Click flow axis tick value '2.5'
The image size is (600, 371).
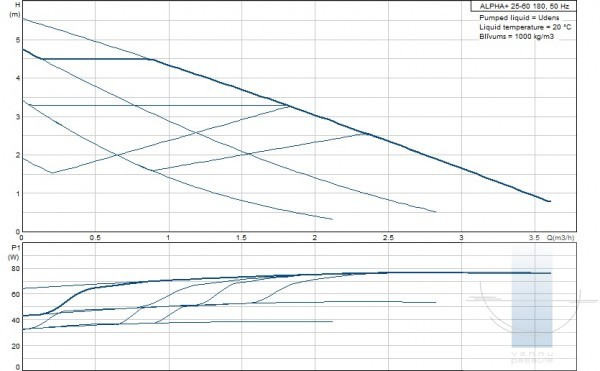[x=388, y=238]
